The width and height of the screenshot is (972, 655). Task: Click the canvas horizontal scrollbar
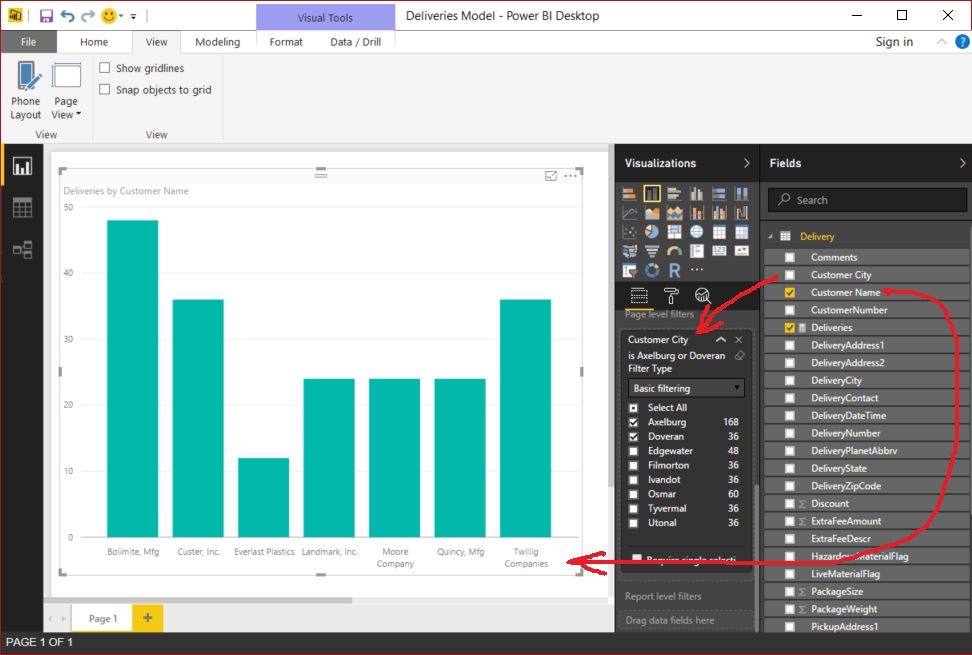[x=198, y=600]
